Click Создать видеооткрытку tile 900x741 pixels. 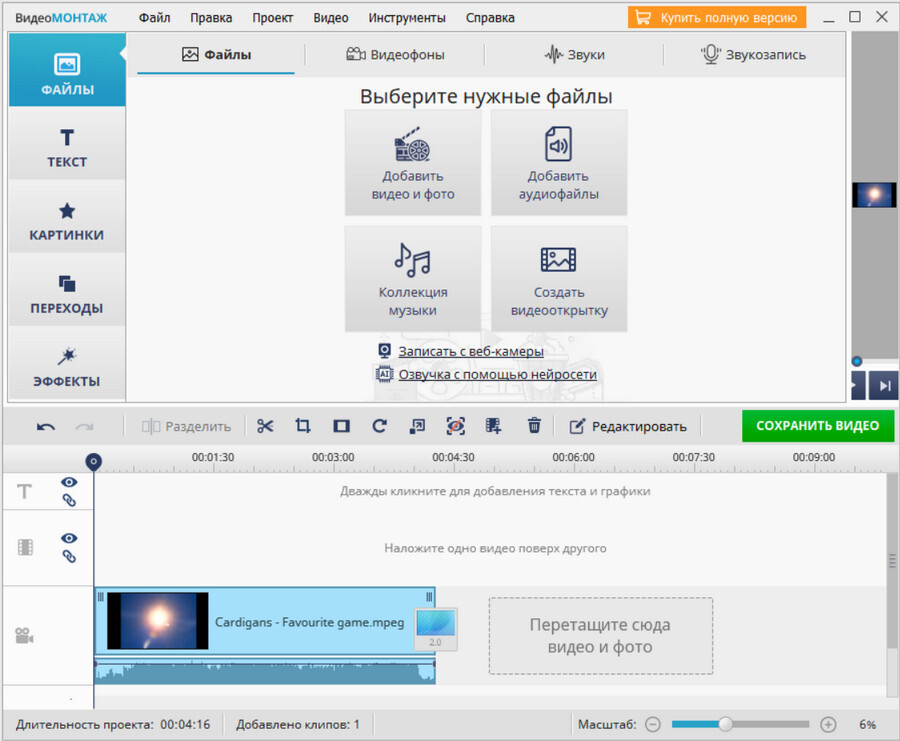[558, 279]
